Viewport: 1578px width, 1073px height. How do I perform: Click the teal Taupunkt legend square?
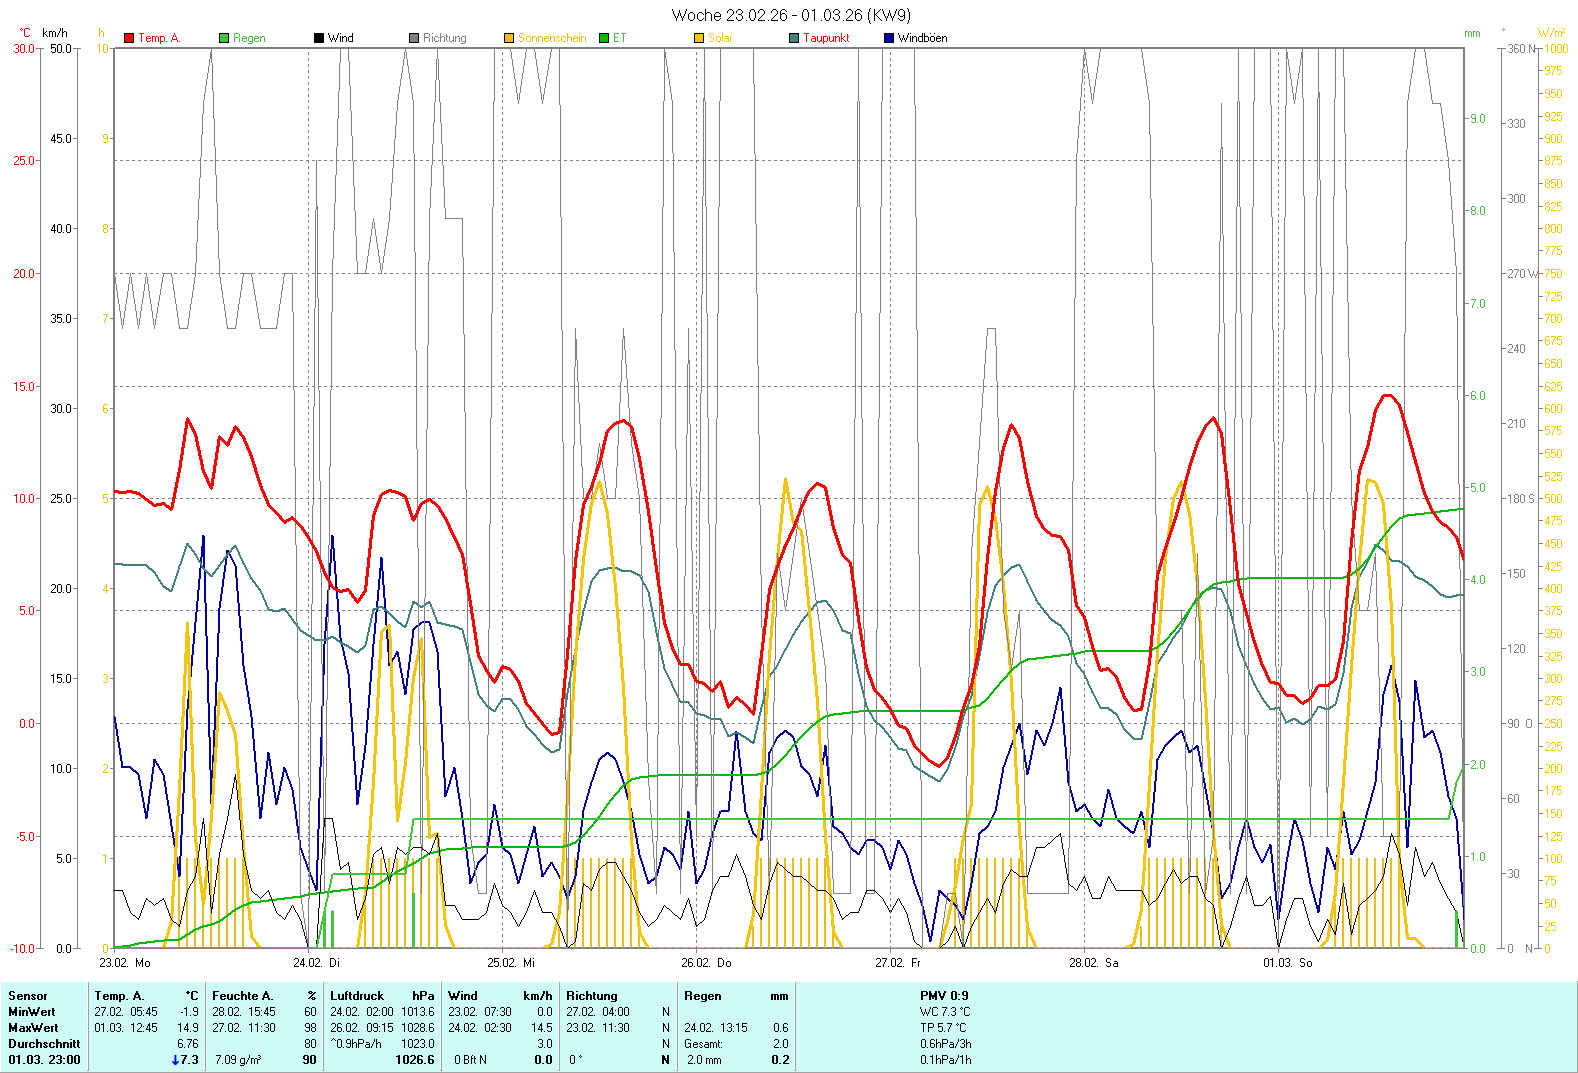(794, 38)
